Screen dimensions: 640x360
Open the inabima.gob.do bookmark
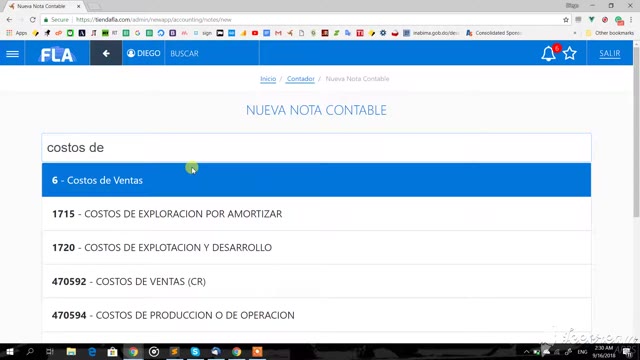(x=431, y=33)
